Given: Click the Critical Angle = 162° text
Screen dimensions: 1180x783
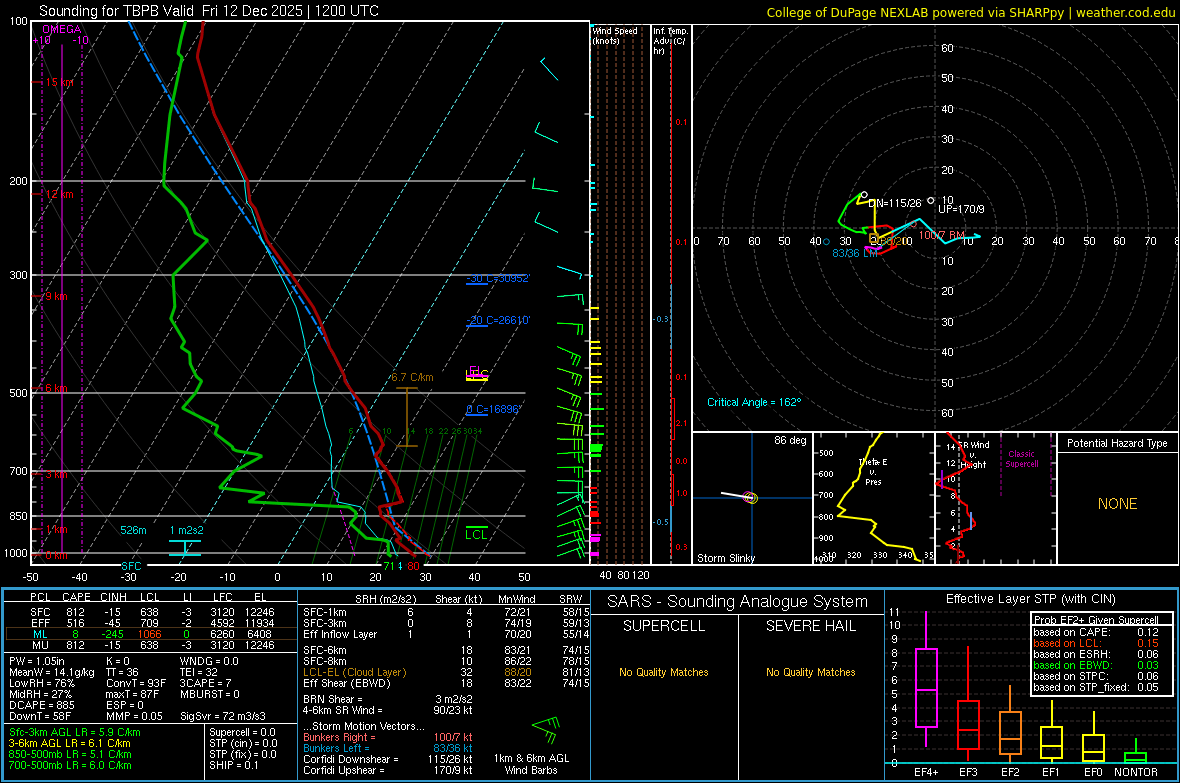Looking at the screenshot, I should tap(754, 402).
